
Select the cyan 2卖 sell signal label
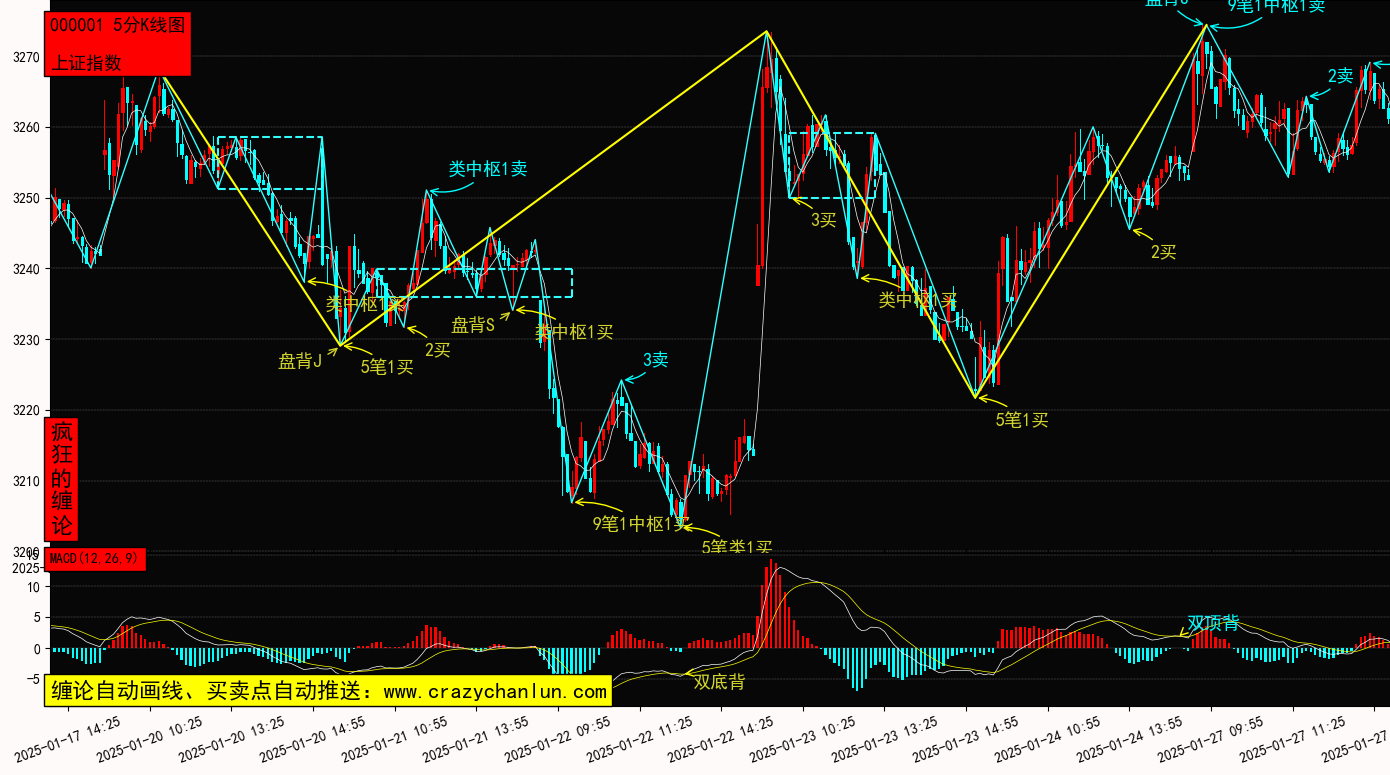click(x=1340, y=76)
